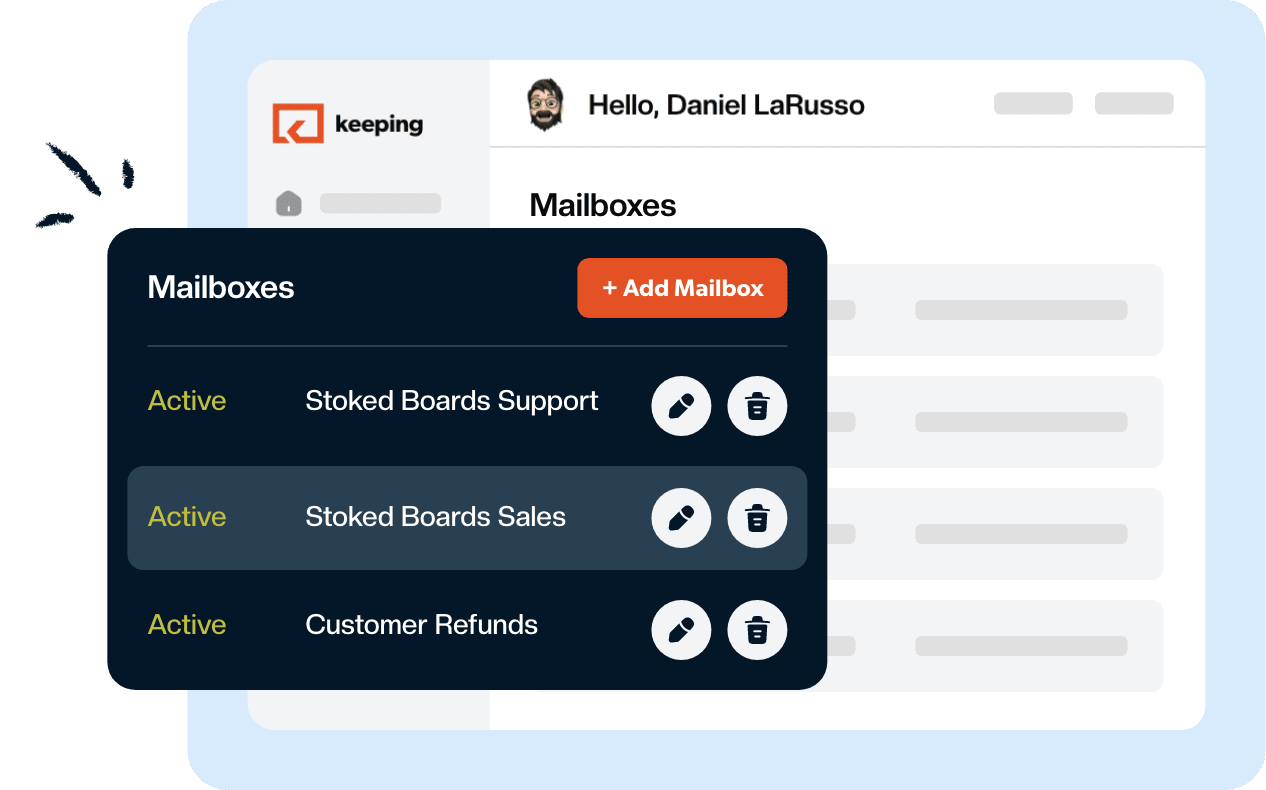The height and width of the screenshot is (790, 1266).
Task: Click the Keeping logo icon
Action: [298, 124]
